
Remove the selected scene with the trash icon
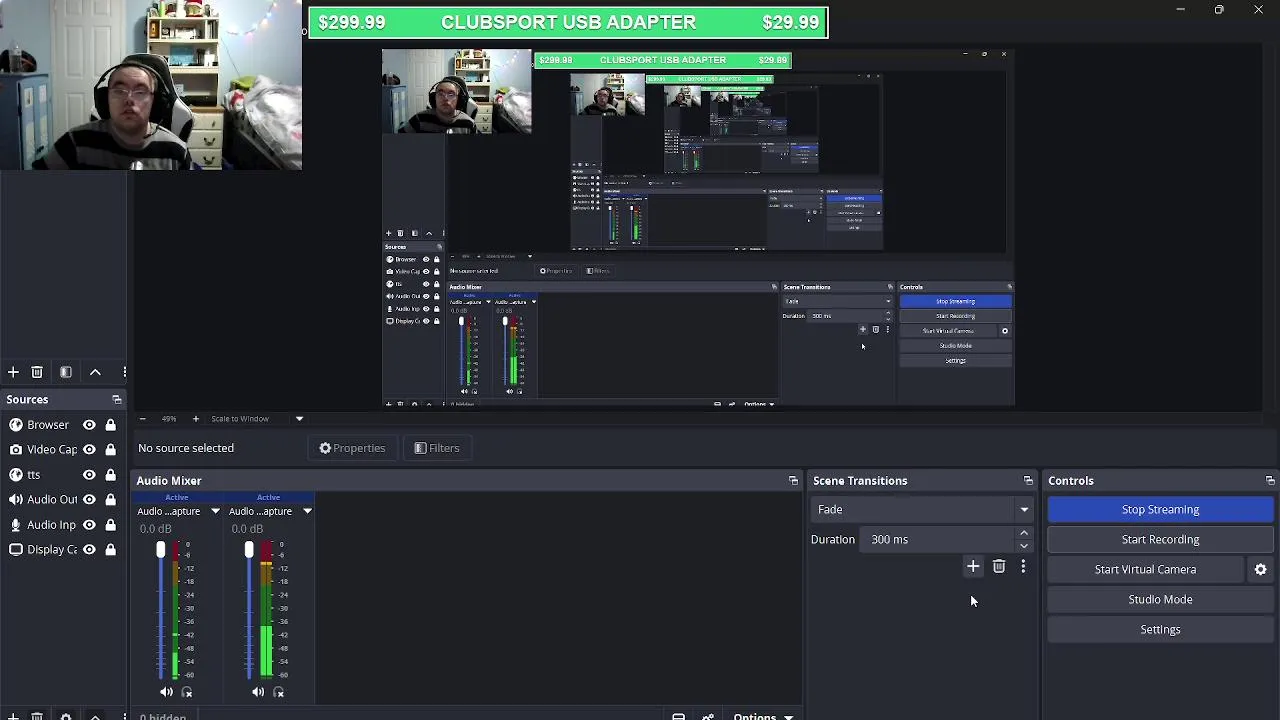coord(37,372)
